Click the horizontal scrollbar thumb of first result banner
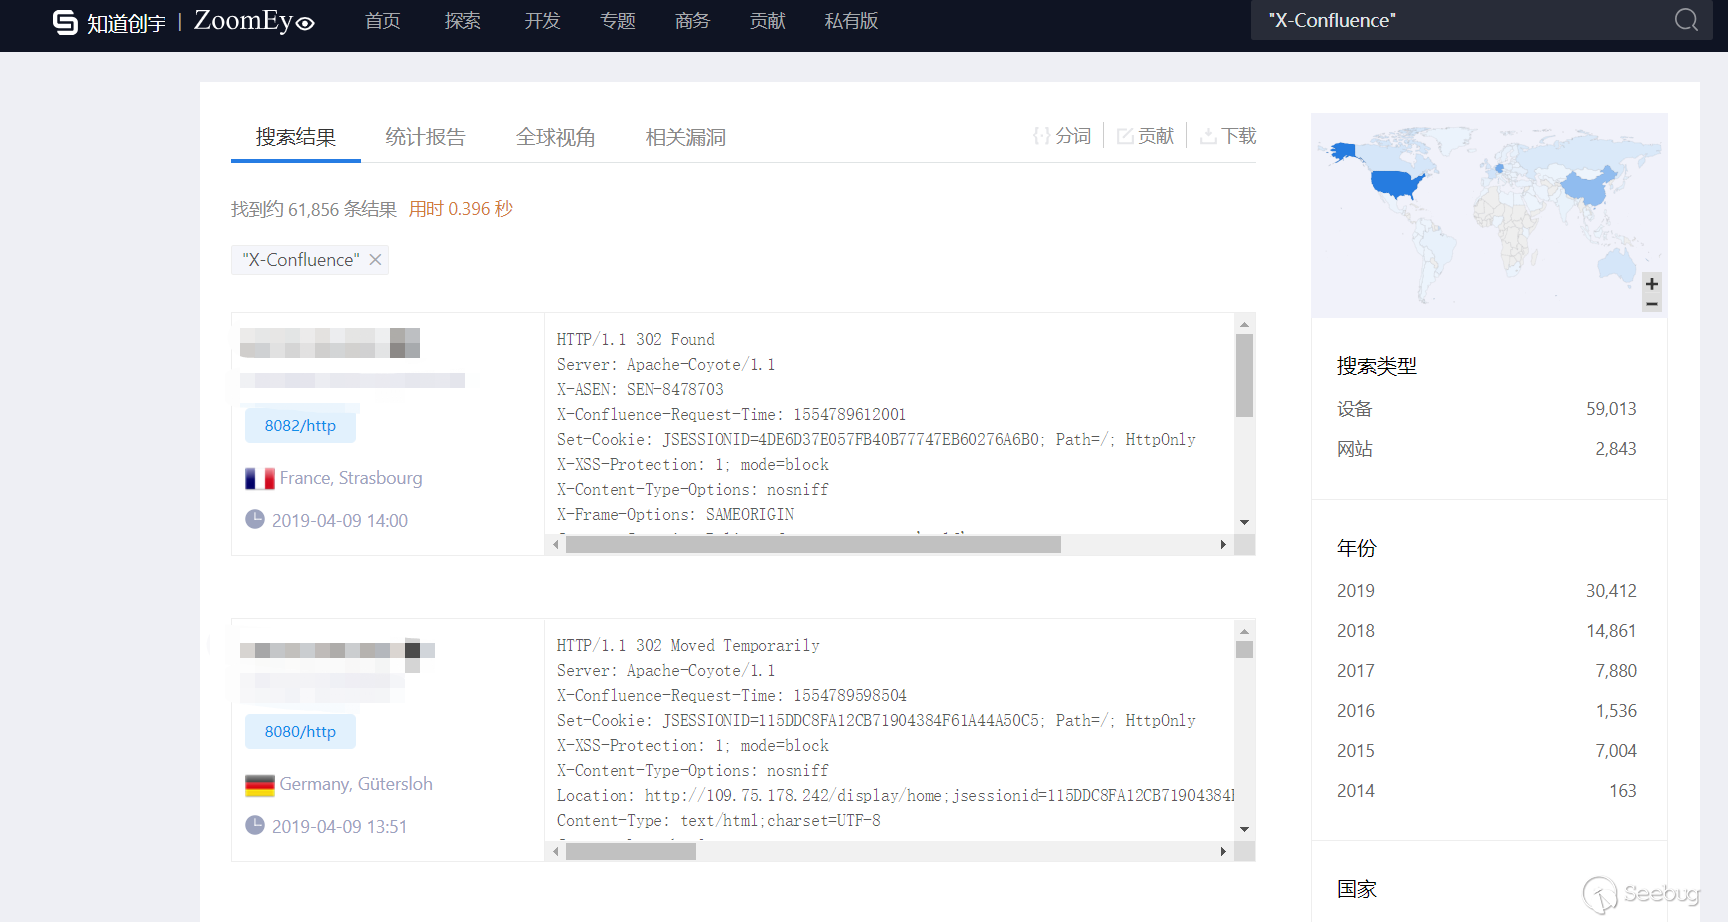Image resolution: width=1728 pixels, height=922 pixels. pos(813,545)
